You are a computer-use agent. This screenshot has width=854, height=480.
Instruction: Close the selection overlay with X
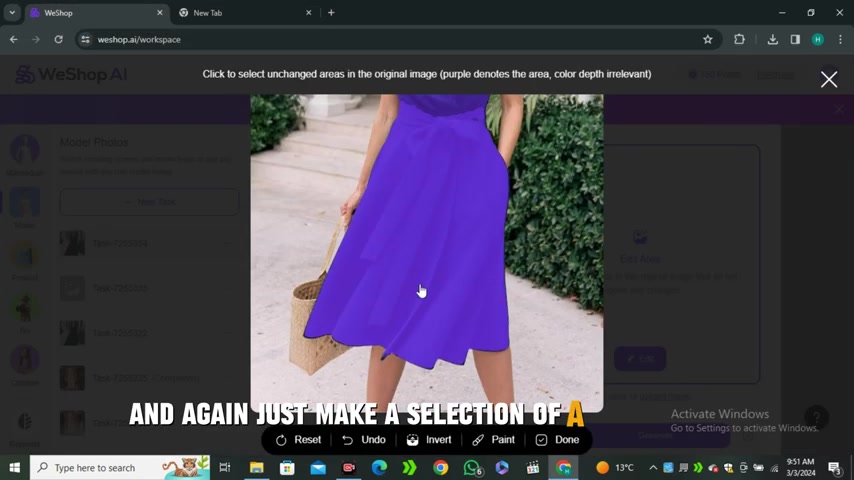pyautogui.click(x=829, y=80)
